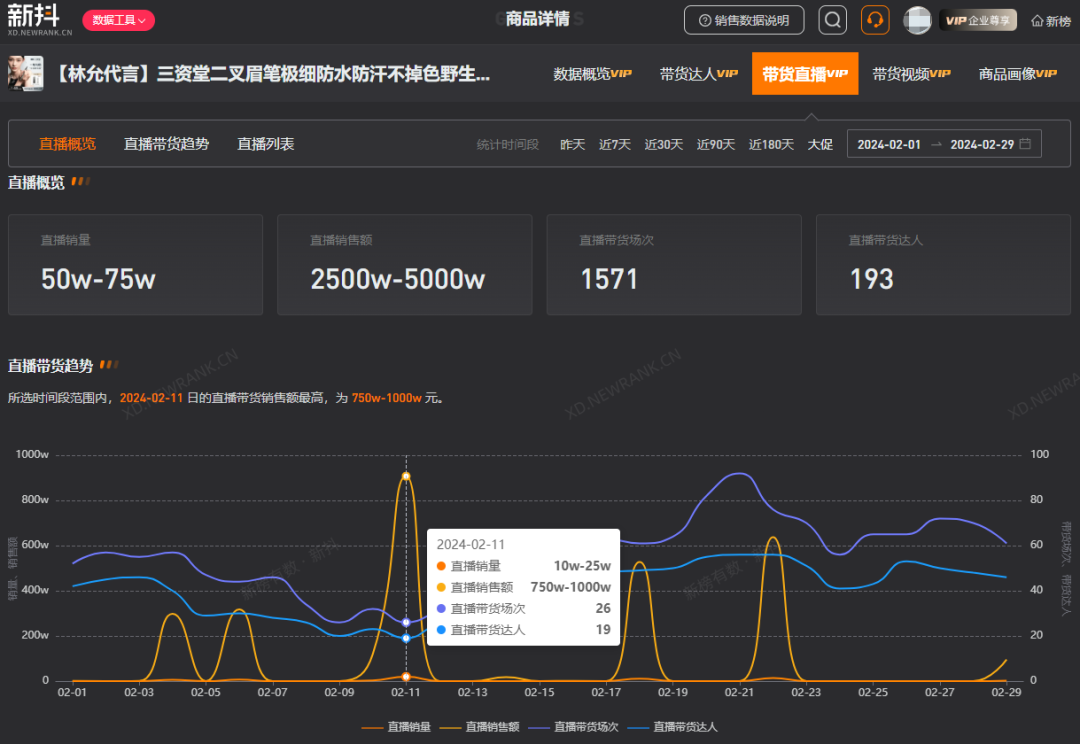Choose 近90天 time range

tap(716, 145)
